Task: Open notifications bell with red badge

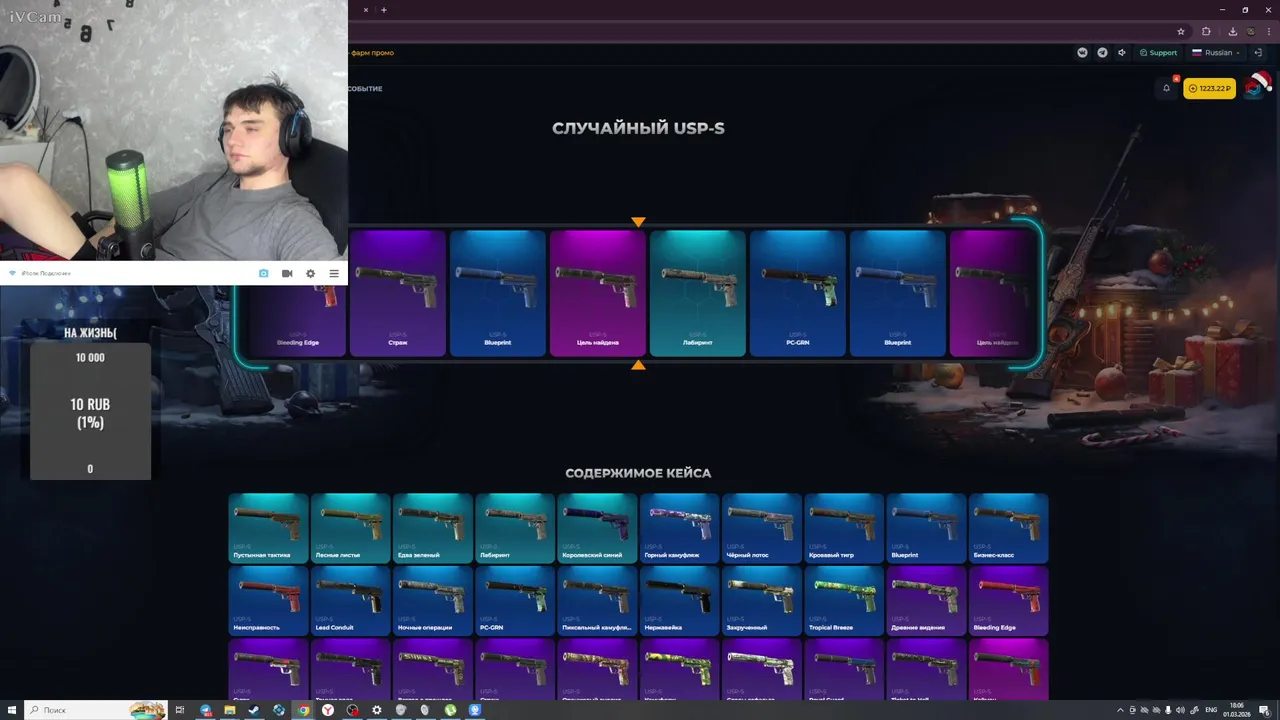Action: click(1166, 88)
